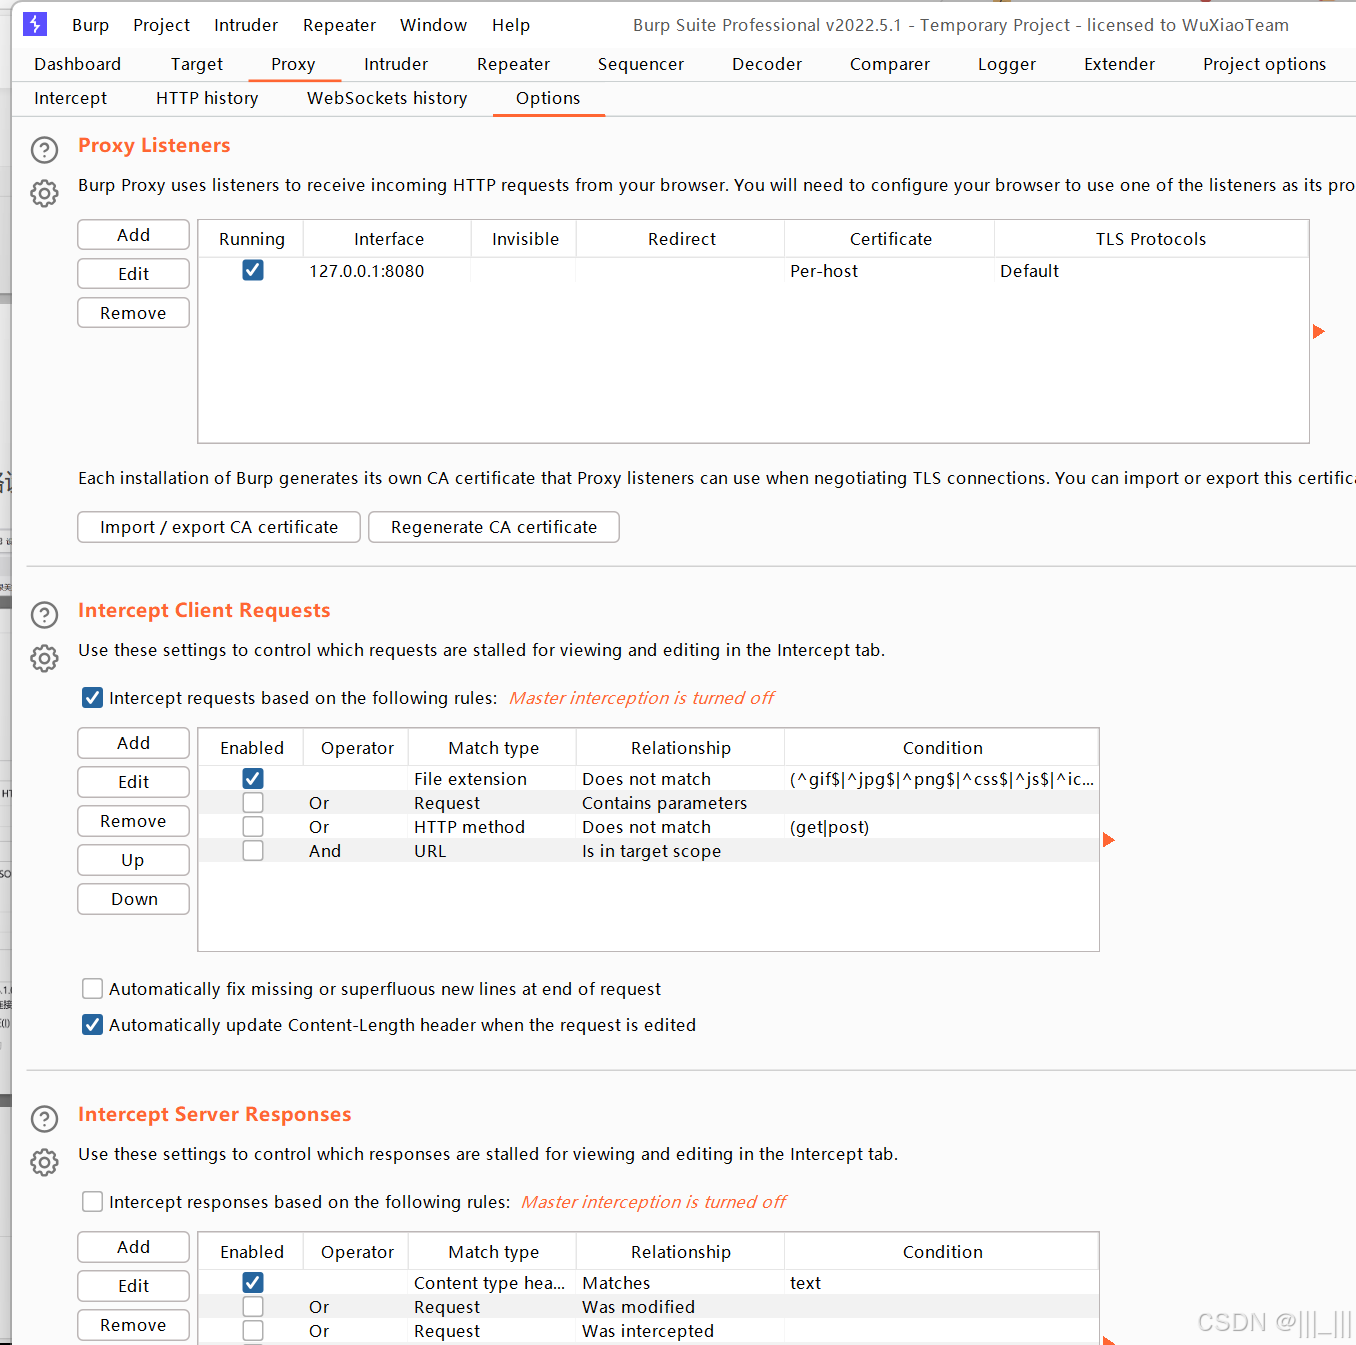Enable the 'Request Was intercepted' response rule
The image size is (1356, 1345).
(253, 1330)
